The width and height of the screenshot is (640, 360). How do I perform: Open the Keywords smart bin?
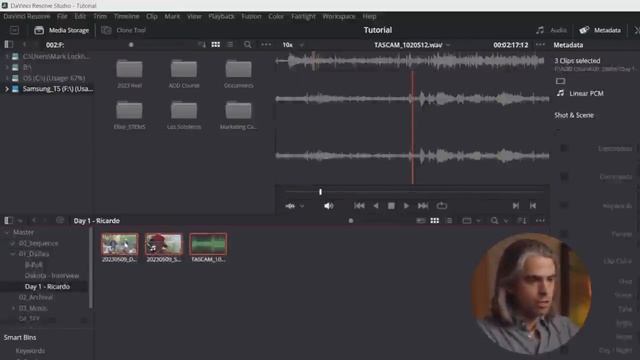tap(30, 351)
